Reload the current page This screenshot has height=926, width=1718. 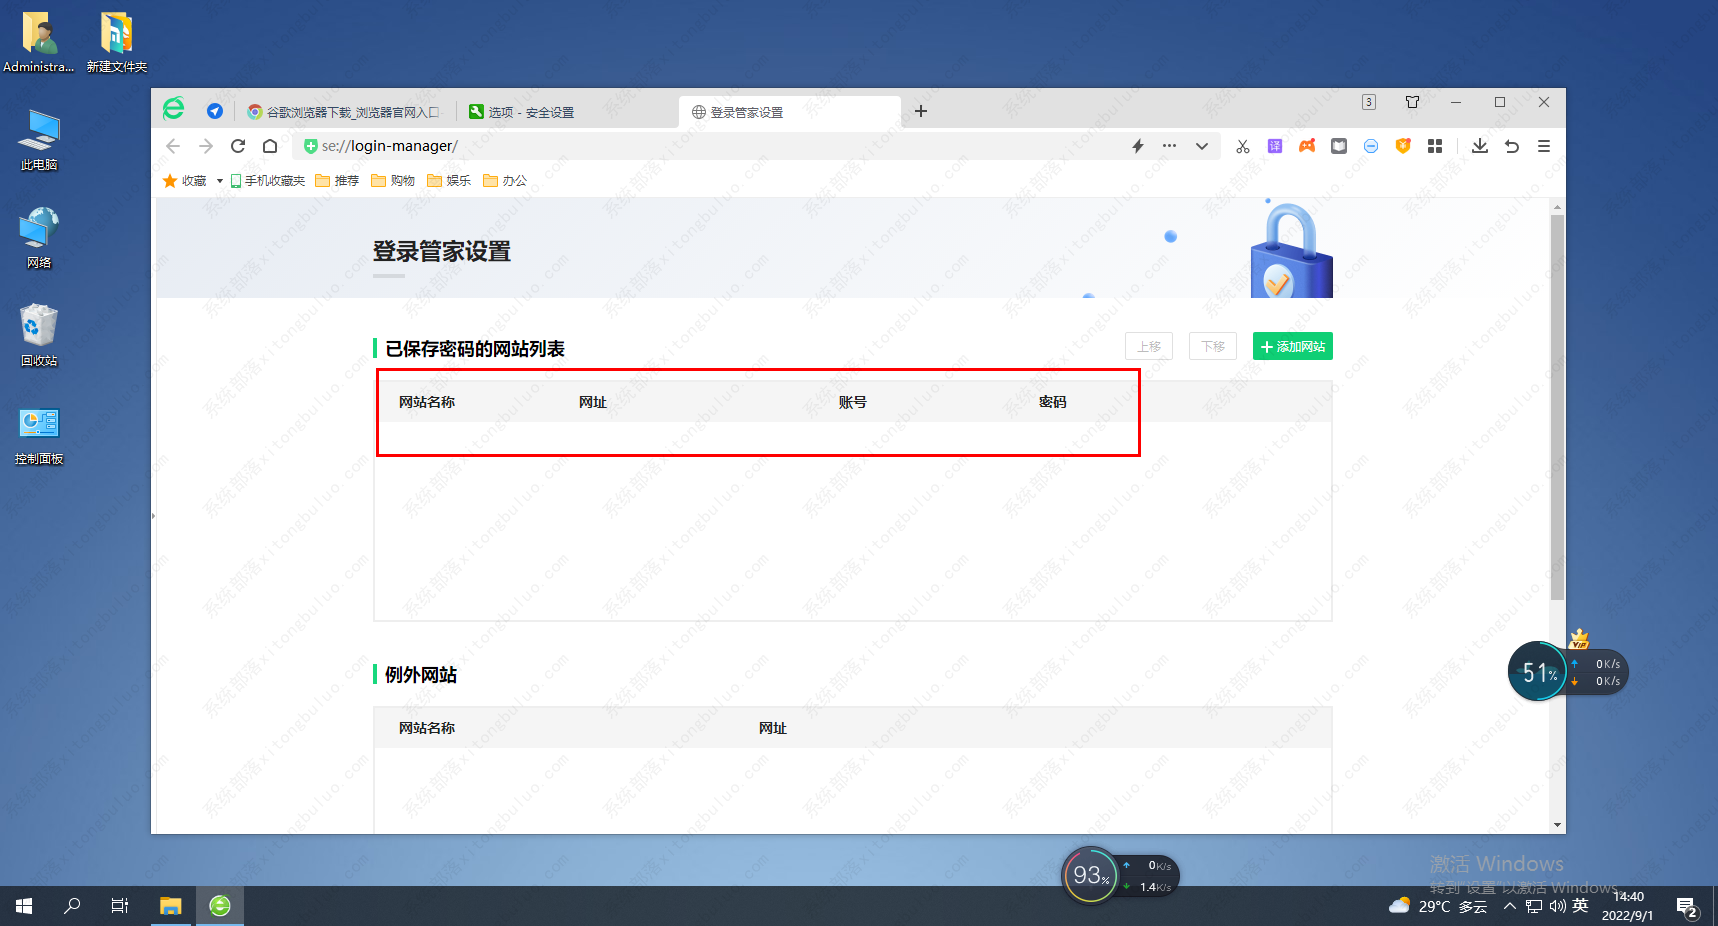point(238,146)
